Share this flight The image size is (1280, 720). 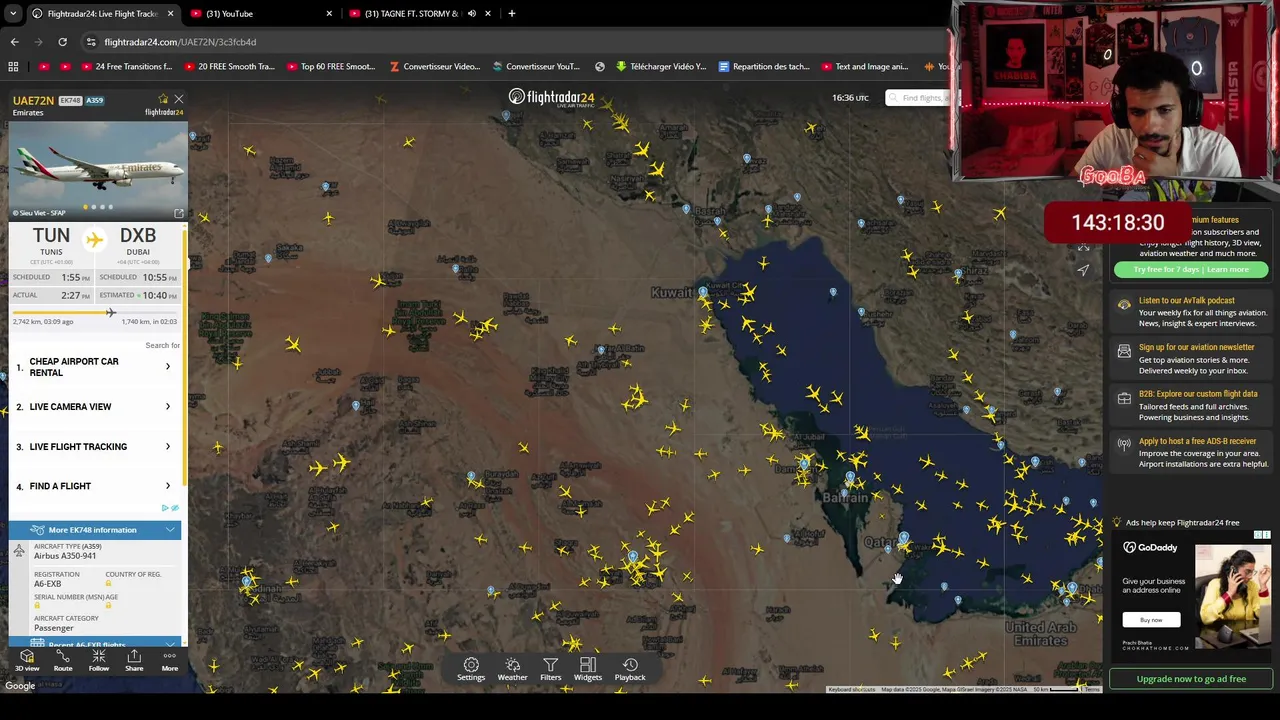tap(134, 660)
